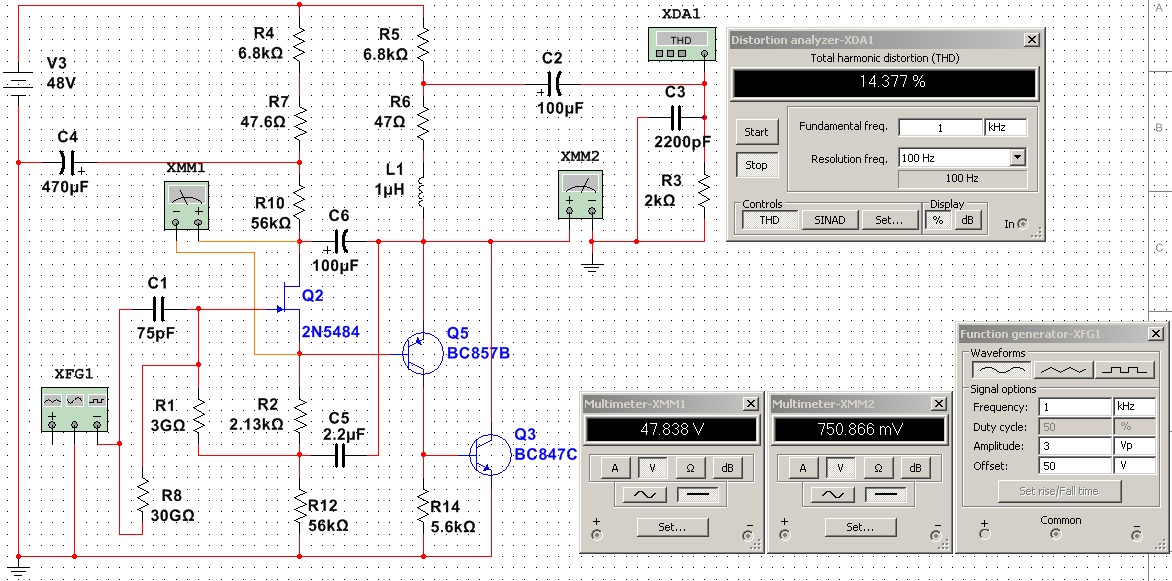Click the function generator Common terminal

(x=1055, y=534)
